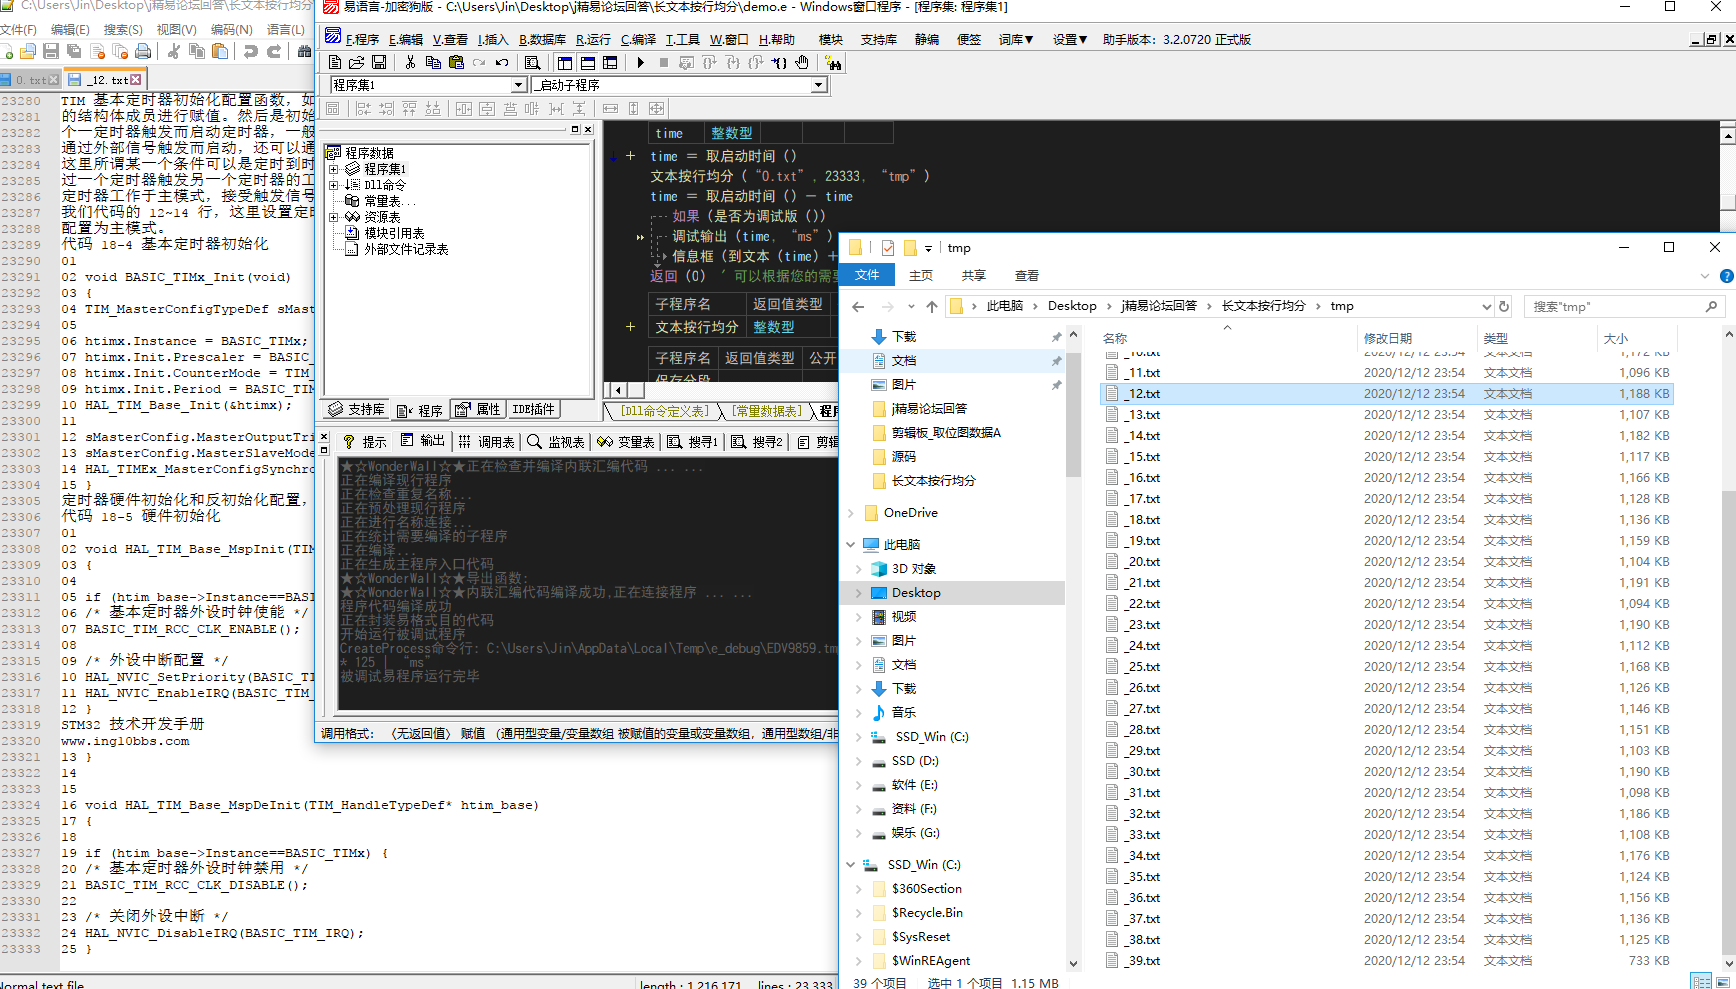Screen dimensions: 1736x989
Task: Unpin 图片 from Explorer quick access
Action: [x=1056, y=385]
